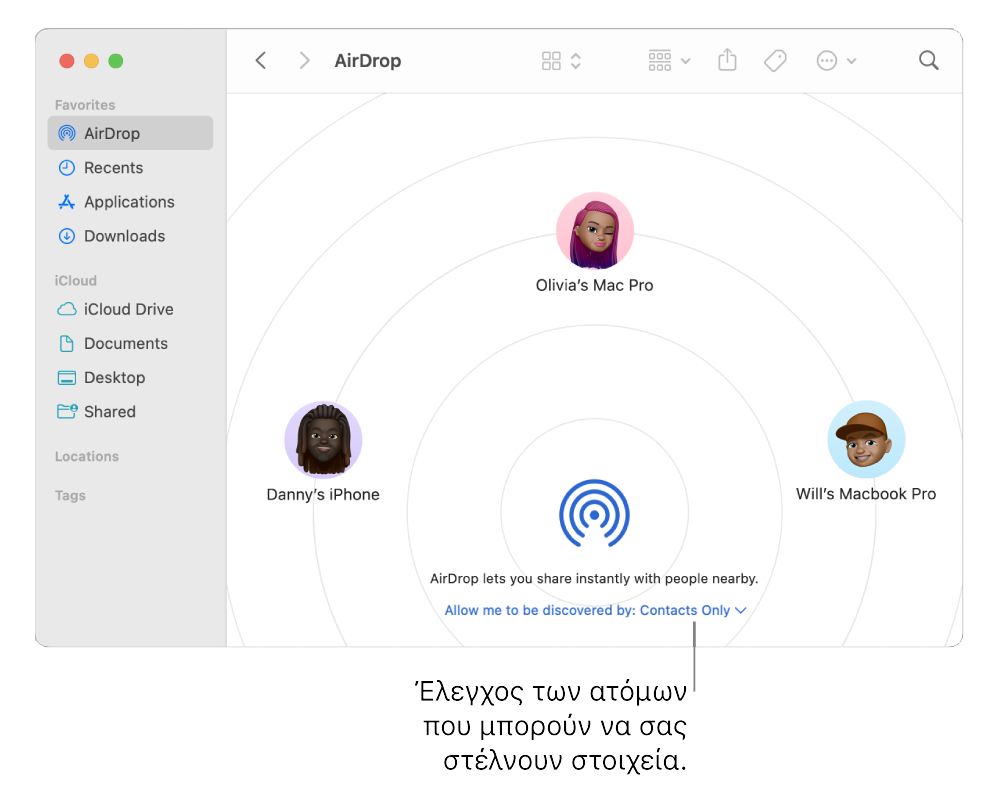Zoom the window with green button
1000x808 pixels.
(116, 61)
